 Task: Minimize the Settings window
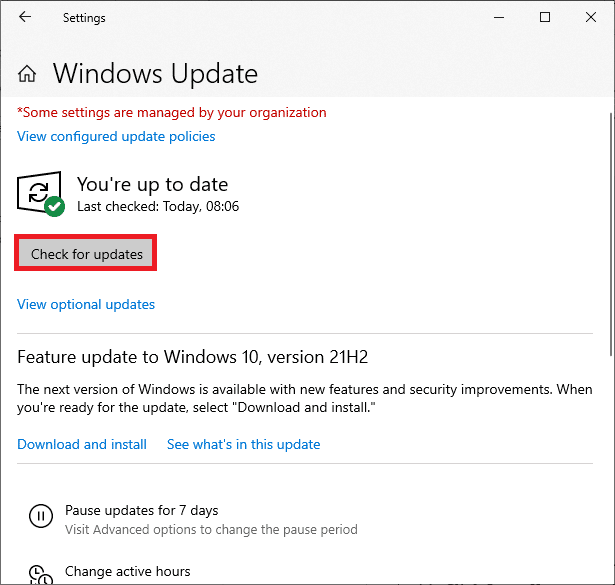[x=499, y=17]
